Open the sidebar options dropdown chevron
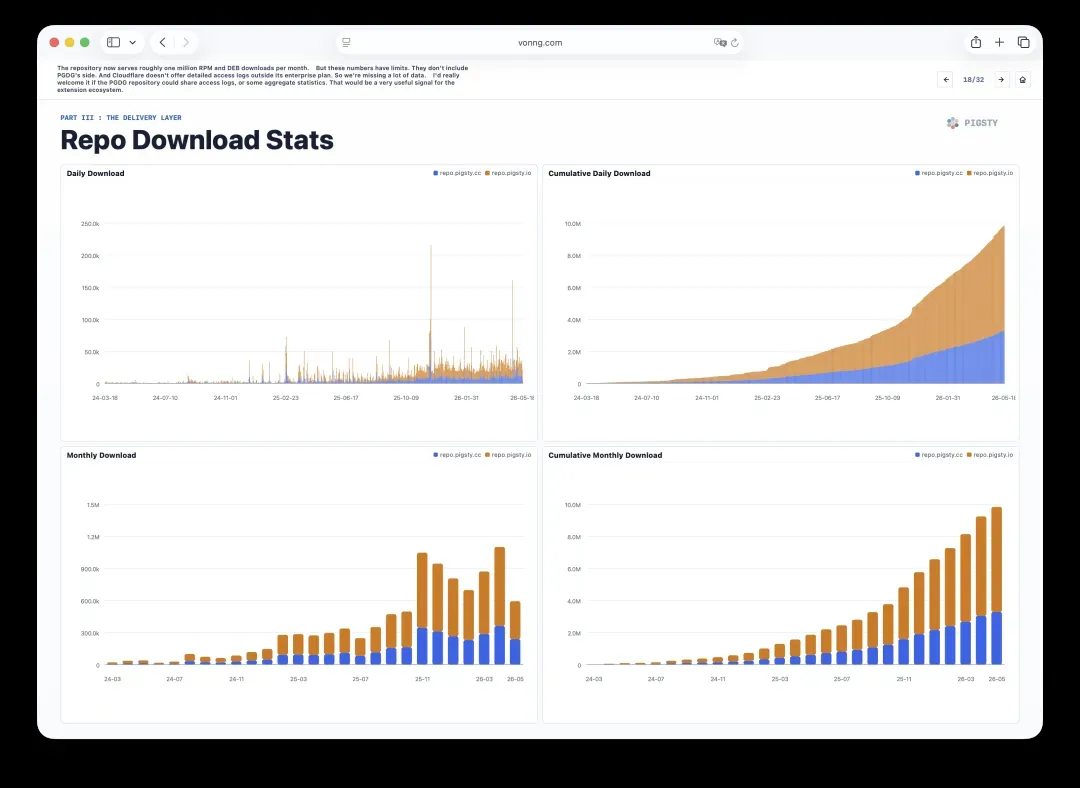This screenshot has width=1080, height=788. (x=132, y=43)
